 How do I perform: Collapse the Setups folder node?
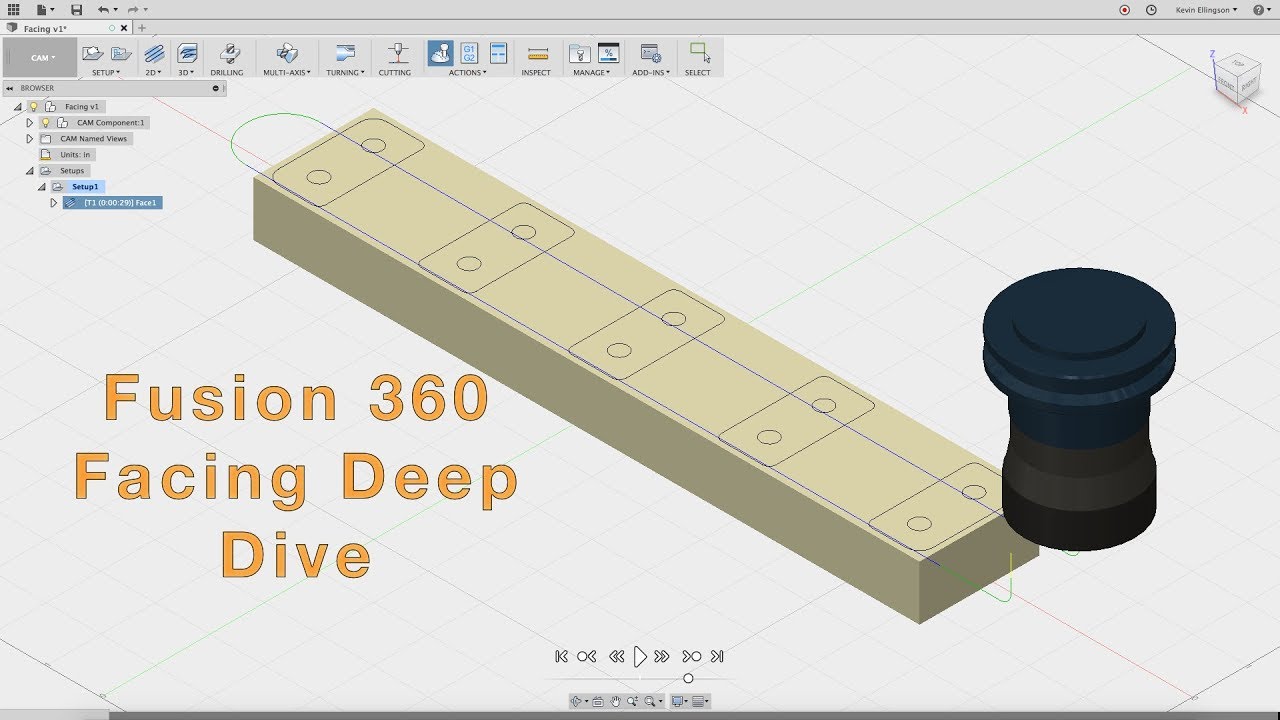(29, 171)
